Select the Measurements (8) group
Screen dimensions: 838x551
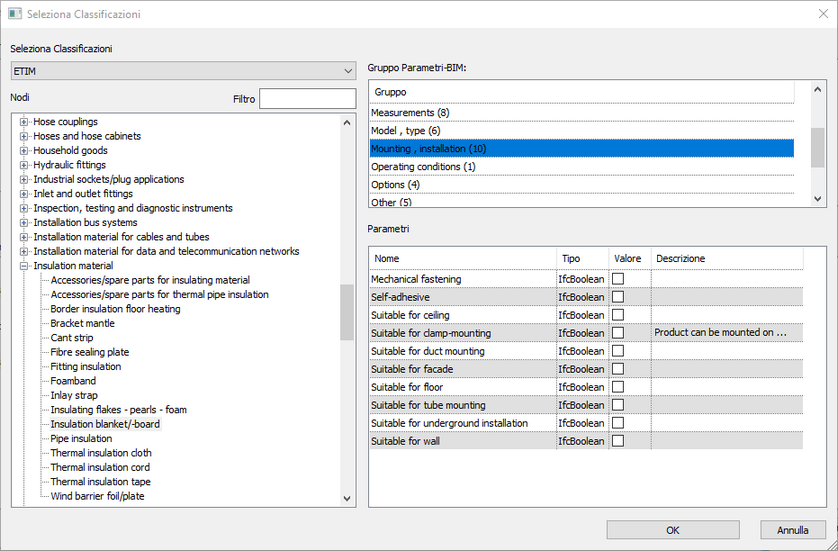click(581, 113)
